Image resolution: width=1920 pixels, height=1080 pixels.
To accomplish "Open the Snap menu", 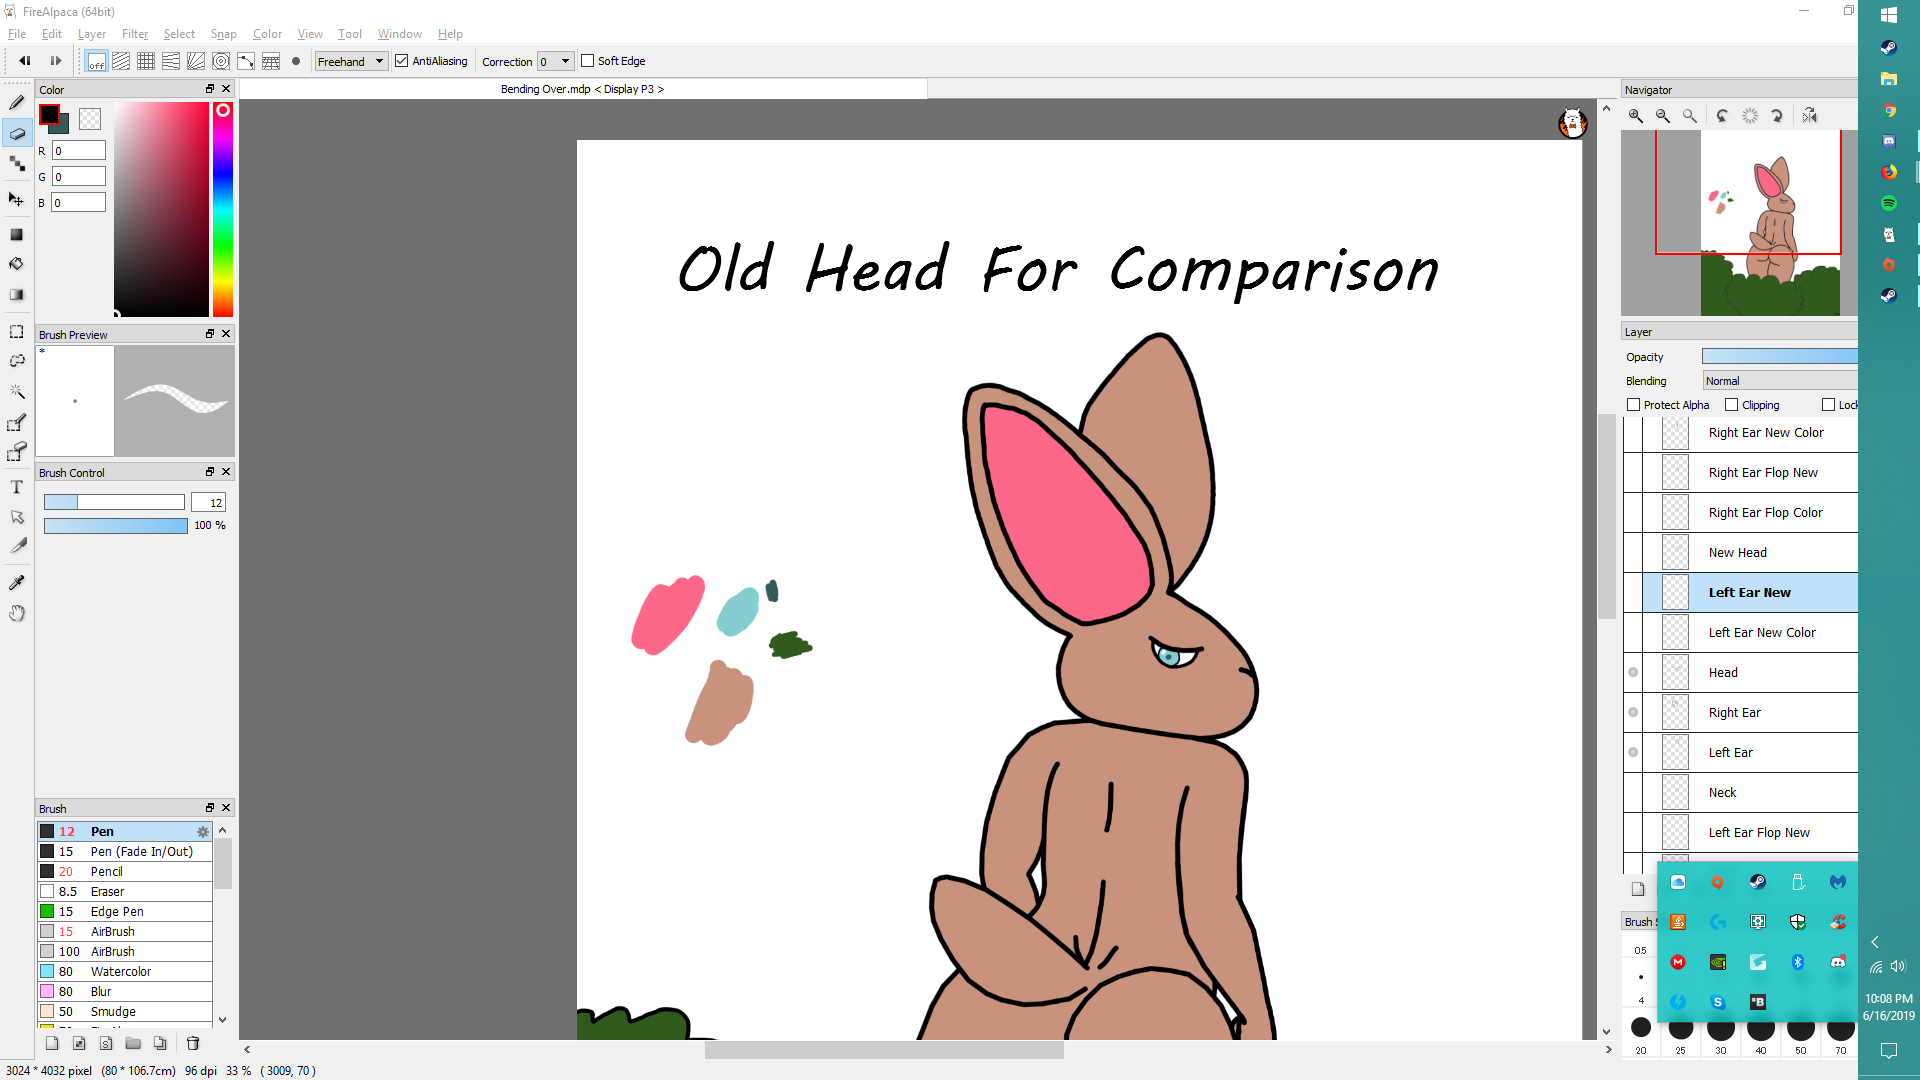I will click(223, 34).
